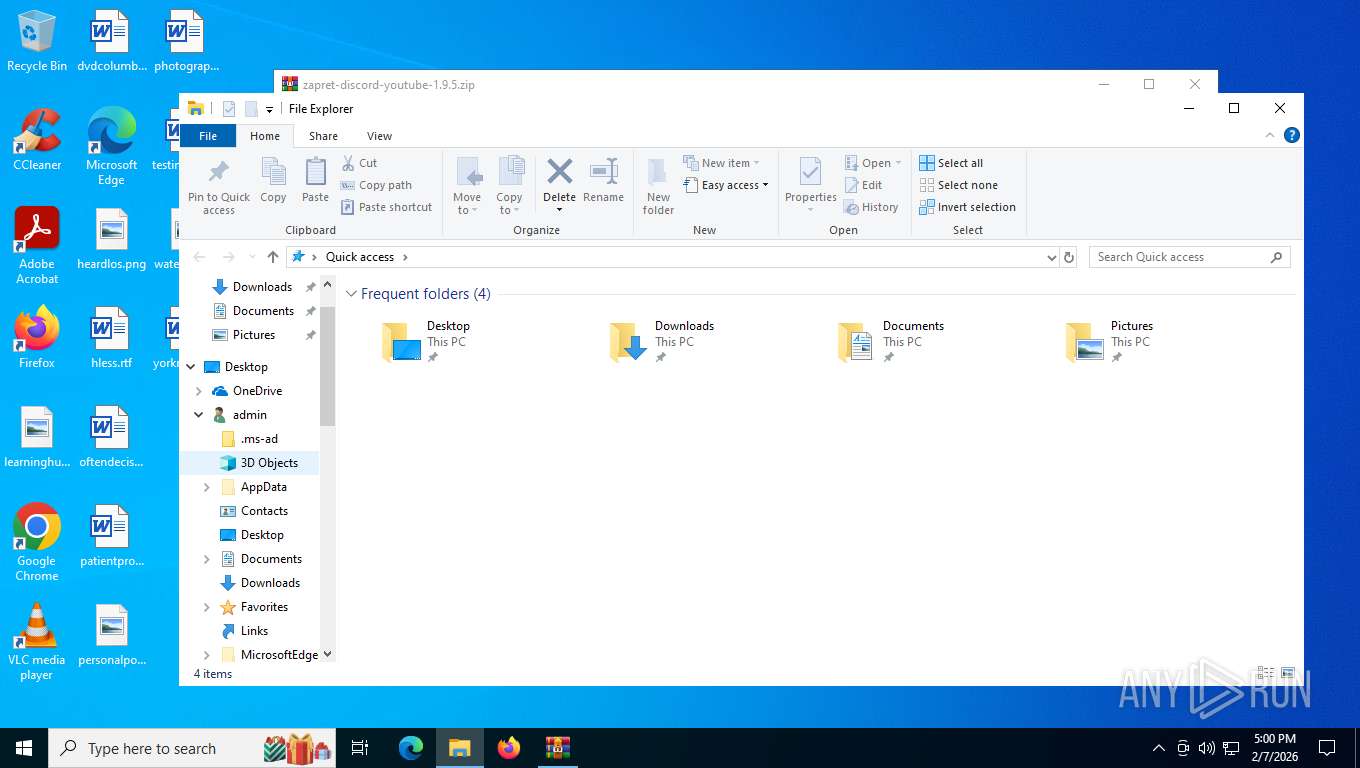Click Pin to Quick access ribbon icon
The image size is (1360, 768).
pos(218,186)
